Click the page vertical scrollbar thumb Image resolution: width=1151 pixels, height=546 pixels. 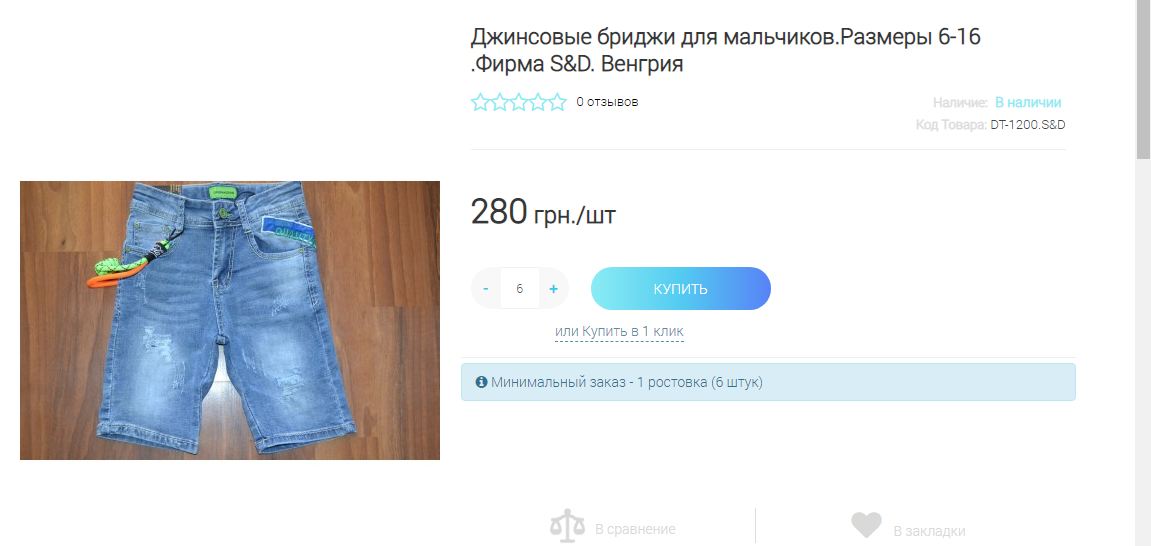tap(1143, 79)
